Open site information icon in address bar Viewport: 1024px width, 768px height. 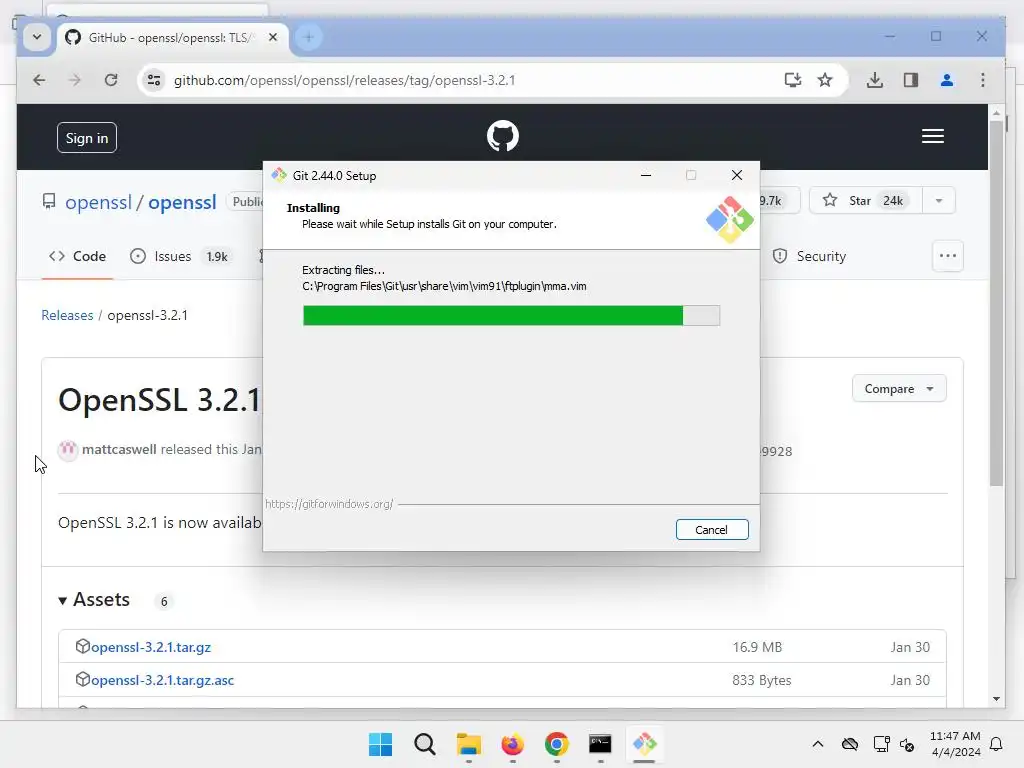point(154,80)
